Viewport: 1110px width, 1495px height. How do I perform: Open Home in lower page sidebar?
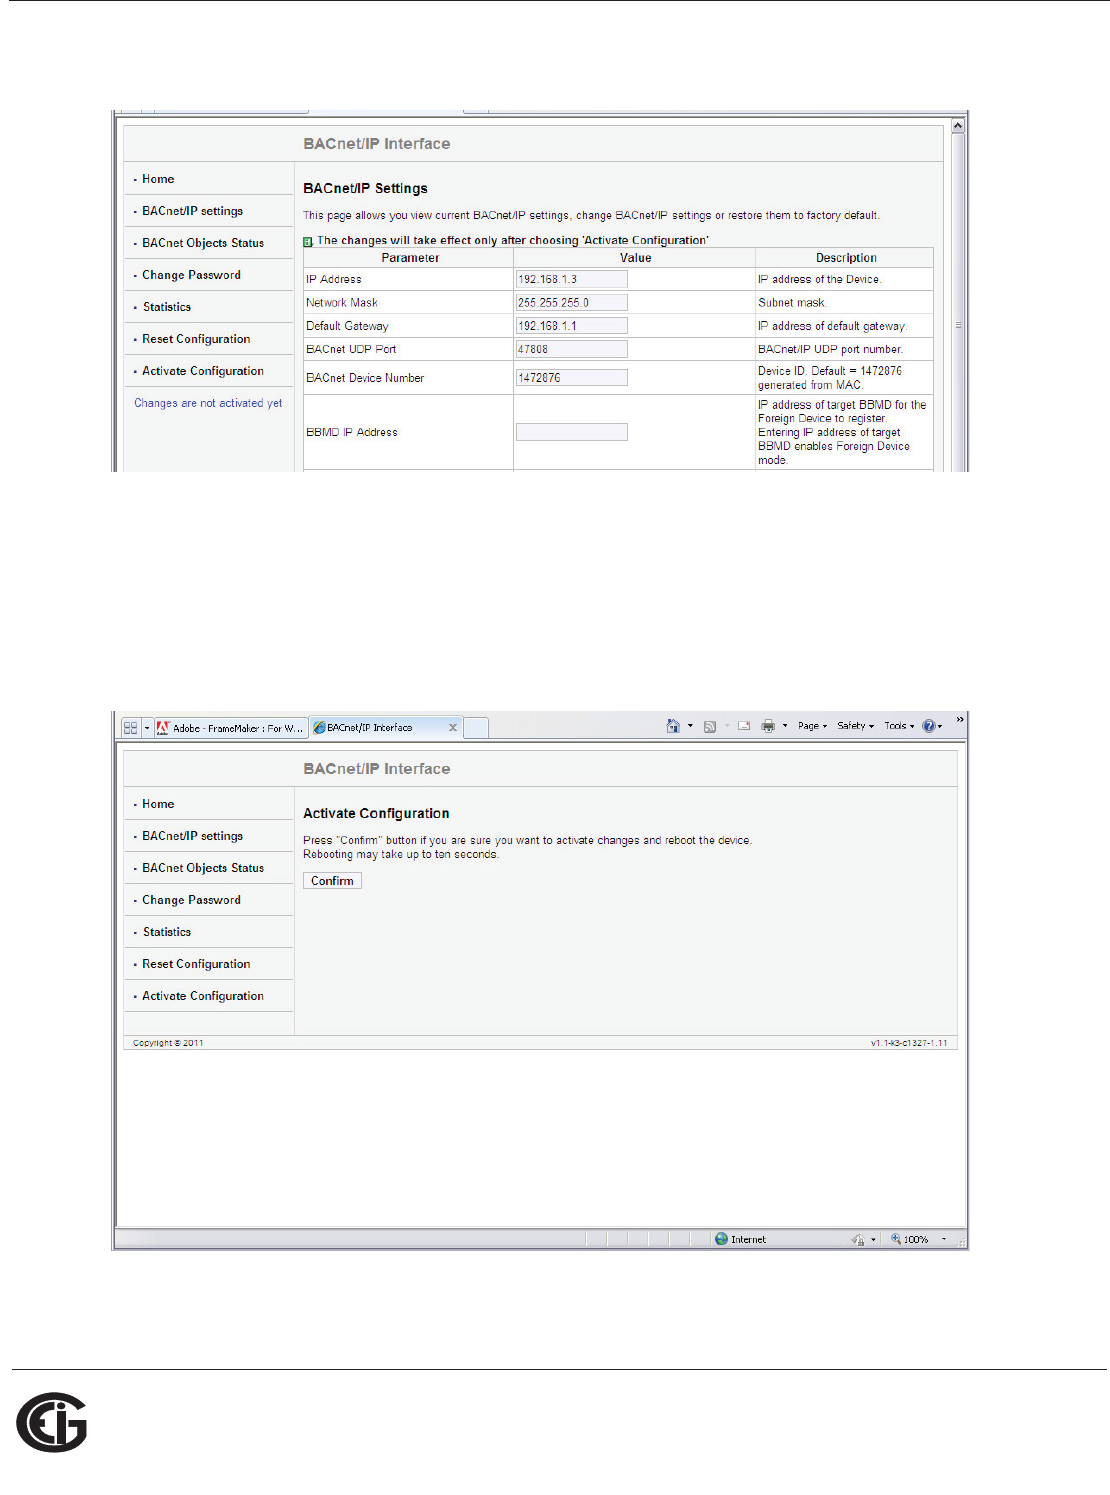tap(158, 804)
